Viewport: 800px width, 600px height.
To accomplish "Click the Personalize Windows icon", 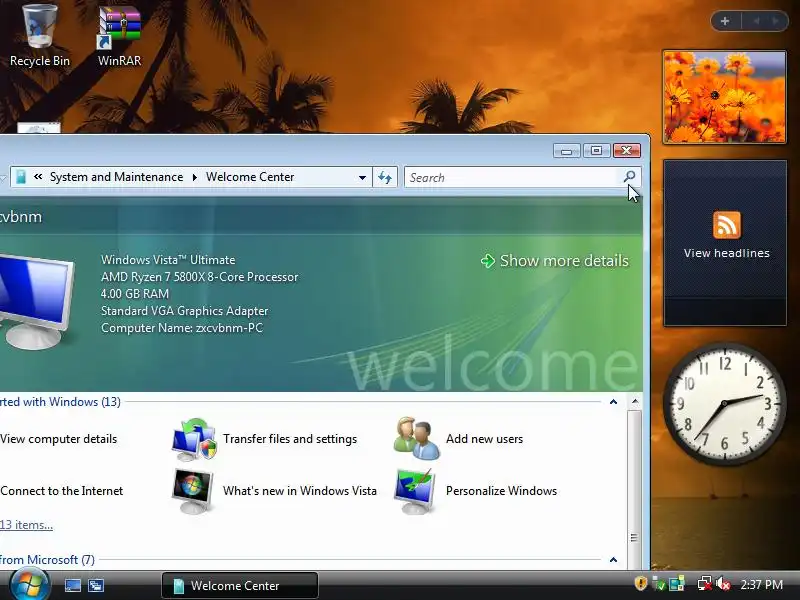I will tap(415, 491).
